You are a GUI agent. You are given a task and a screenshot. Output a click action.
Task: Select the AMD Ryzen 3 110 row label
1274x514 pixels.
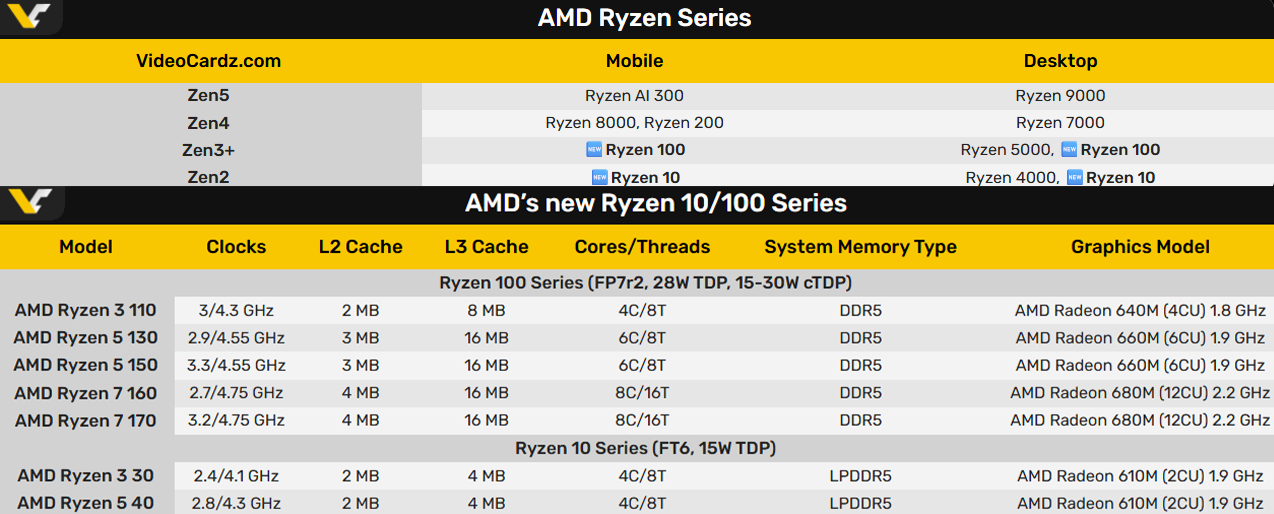86,311
